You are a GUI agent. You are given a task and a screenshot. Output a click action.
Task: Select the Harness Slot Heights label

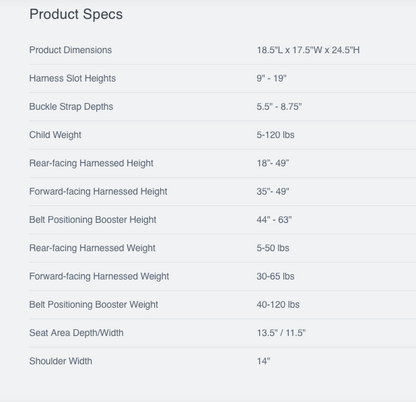click(72, 78)
